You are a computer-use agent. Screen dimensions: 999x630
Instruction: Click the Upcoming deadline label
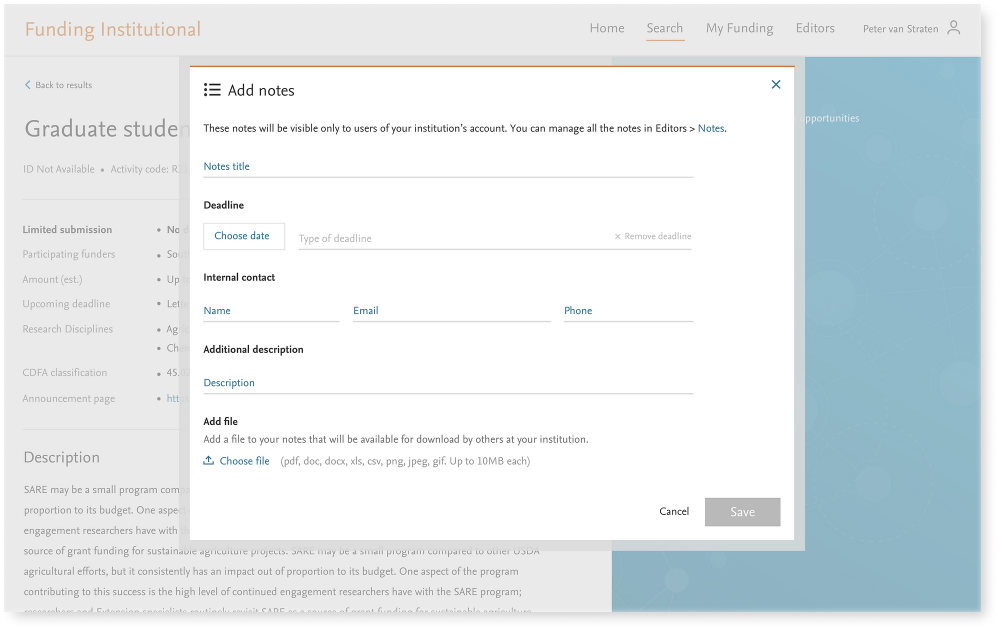click(66, 304)
